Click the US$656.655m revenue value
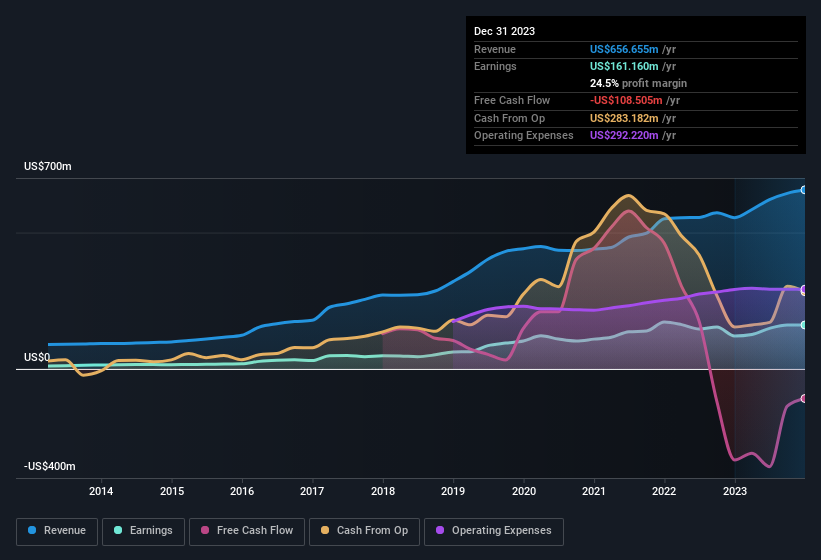Viewport: 821px width, 560px height. 624,49
